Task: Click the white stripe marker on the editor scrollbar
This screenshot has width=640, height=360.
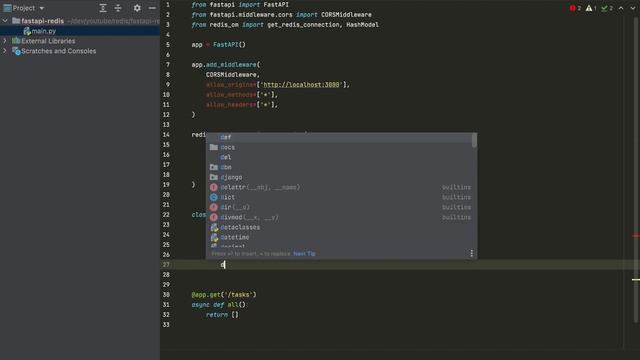Action: coord(636,280)
